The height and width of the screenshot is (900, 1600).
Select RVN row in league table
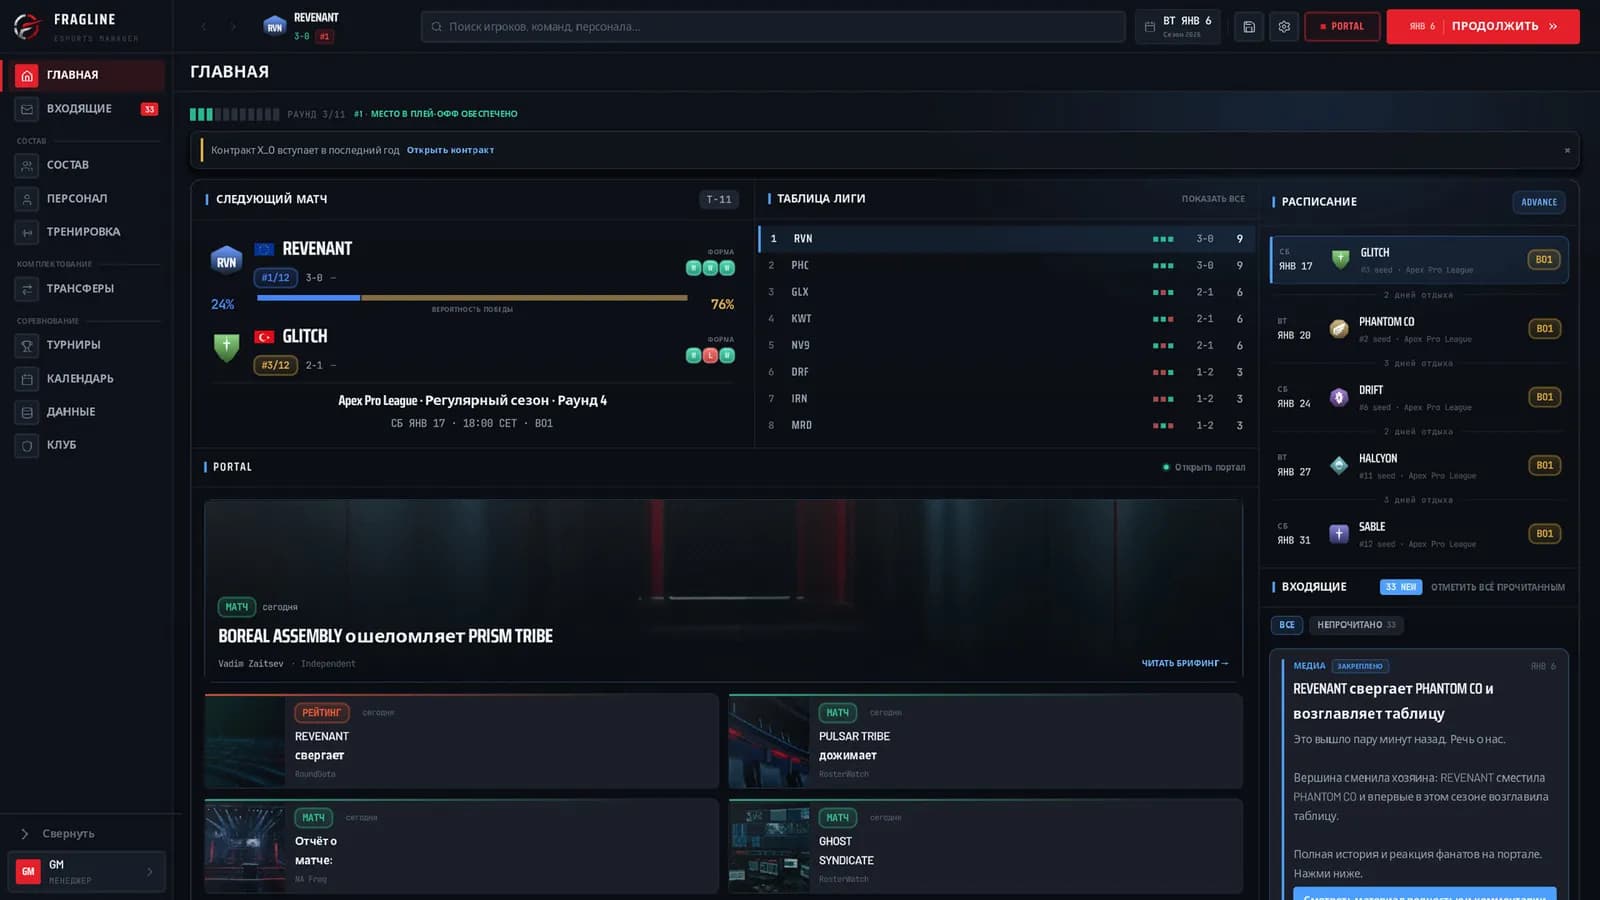point(1006,239)
